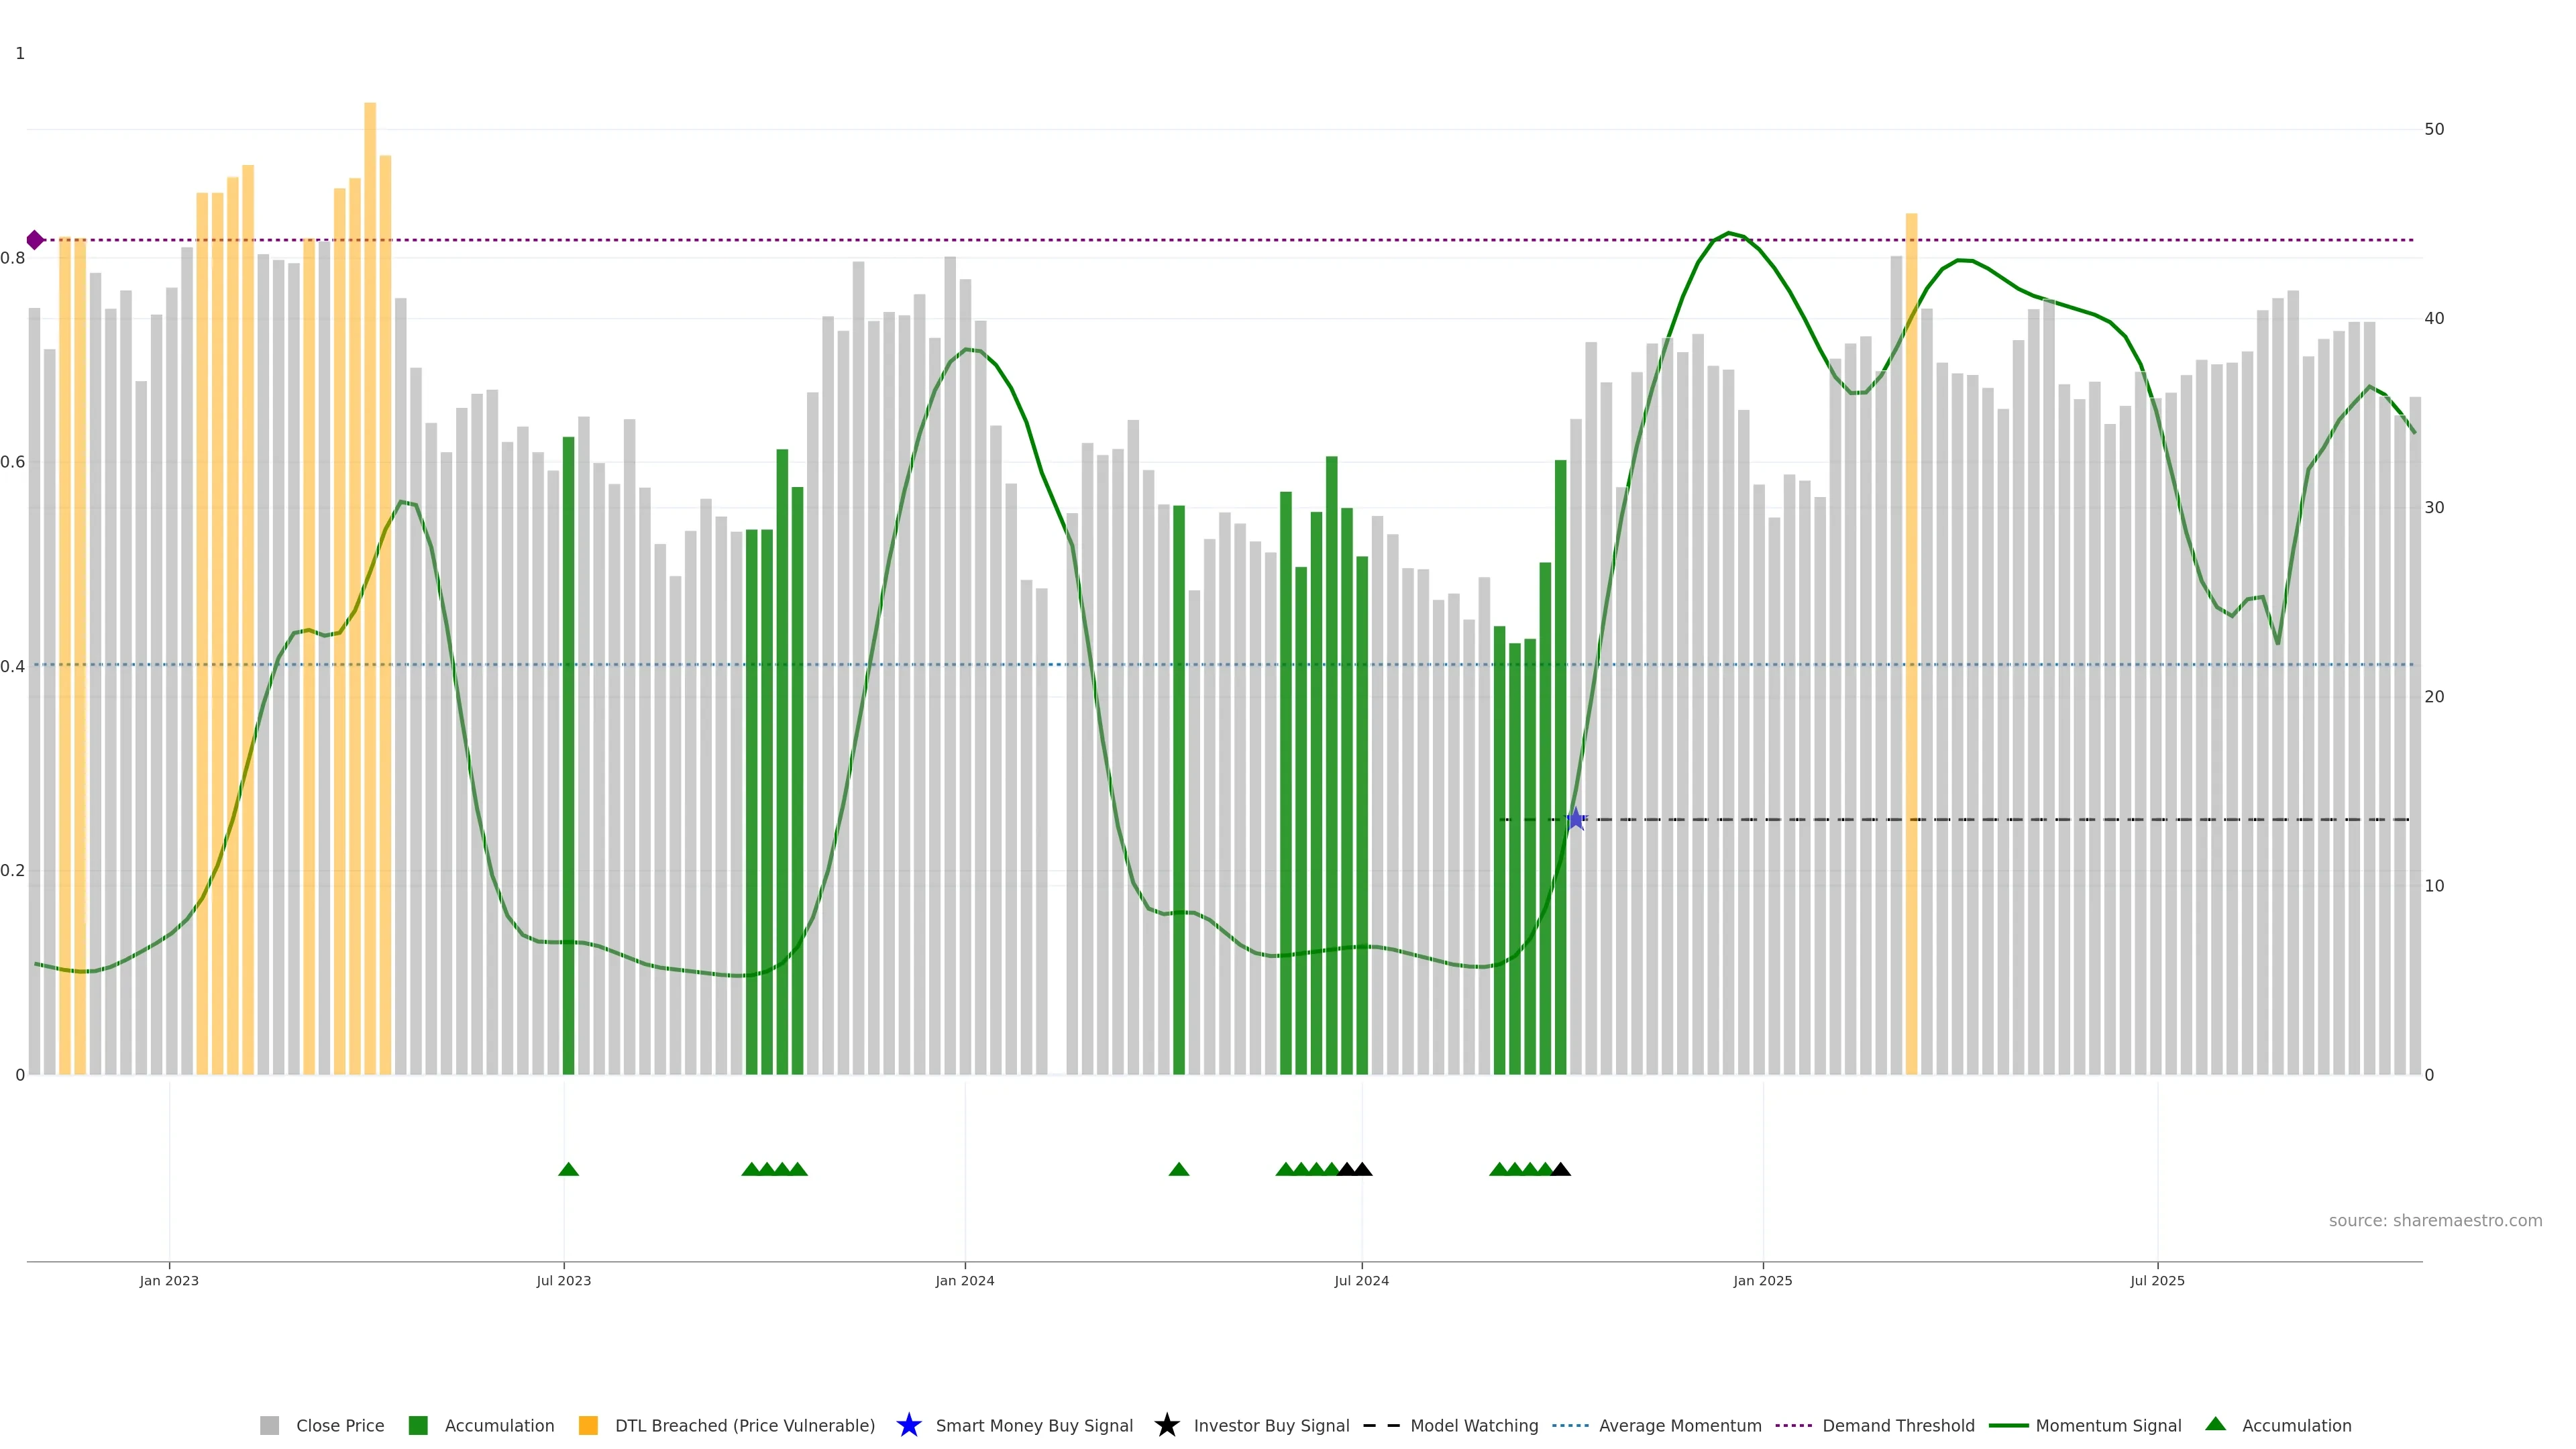The height and width of the screenshot is (1449, 2576).
Task: Click the blue Smart Money Buy Signal star on chart
Action: [x=1576, y=819]
